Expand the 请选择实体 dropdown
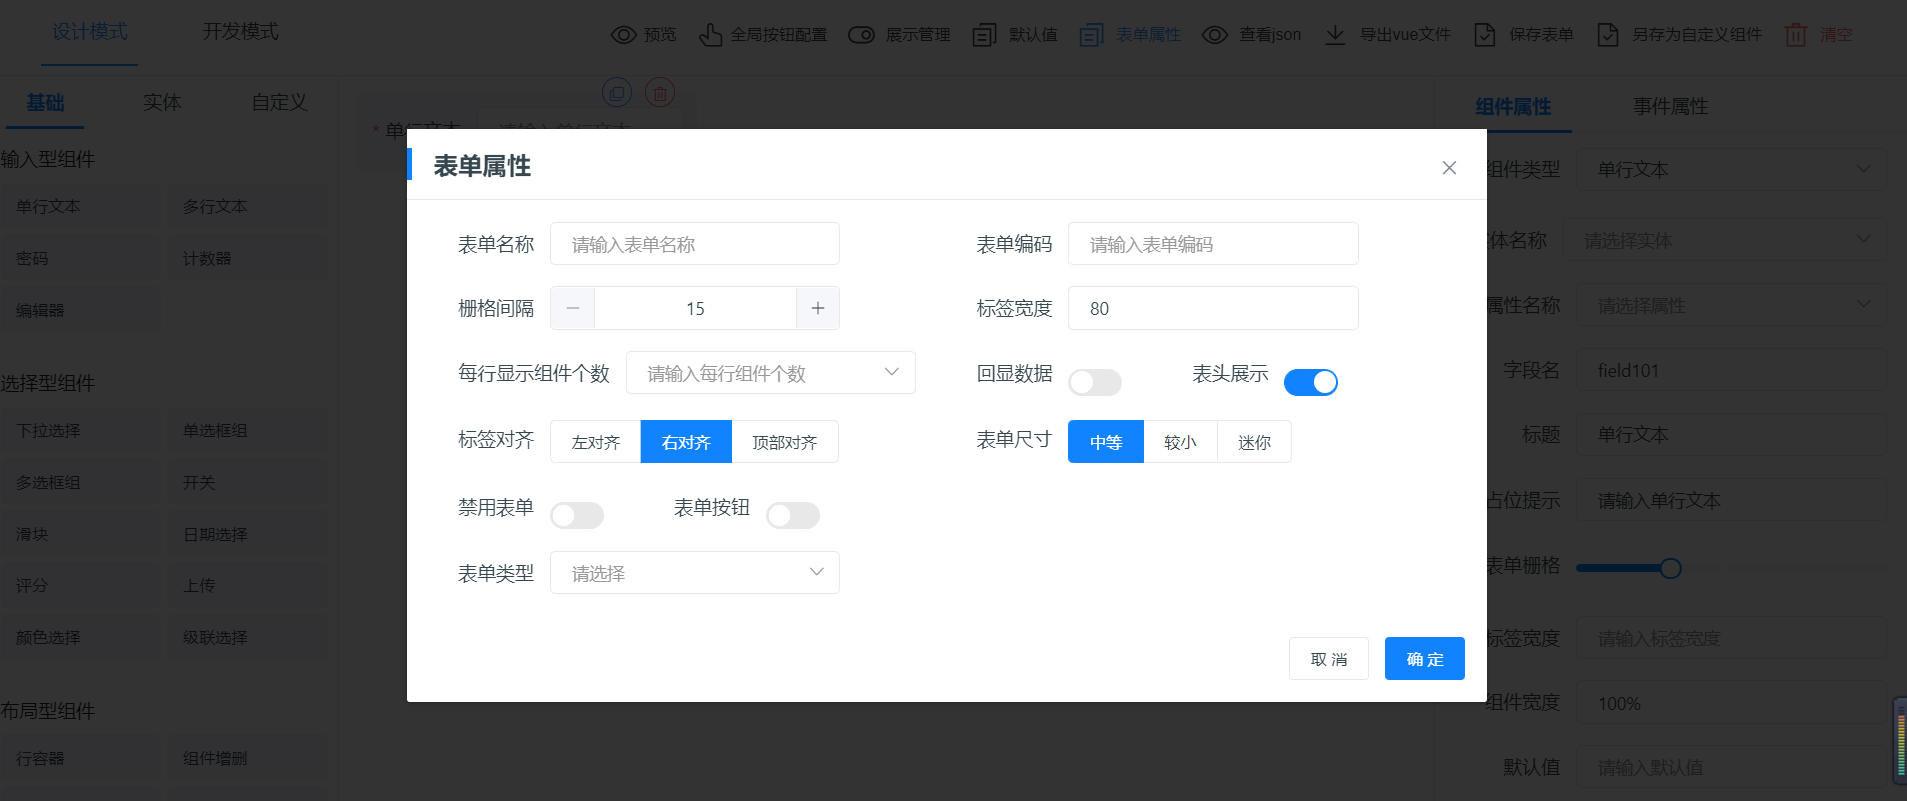The width and height of the screenshot is (1907, 801). [1725, 240]
